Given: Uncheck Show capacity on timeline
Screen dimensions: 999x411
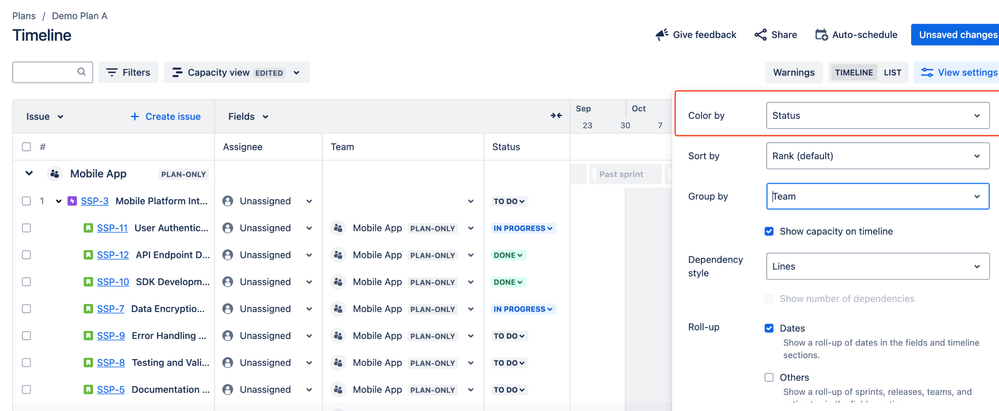Looking at the screenshot, I should [769, 231].
